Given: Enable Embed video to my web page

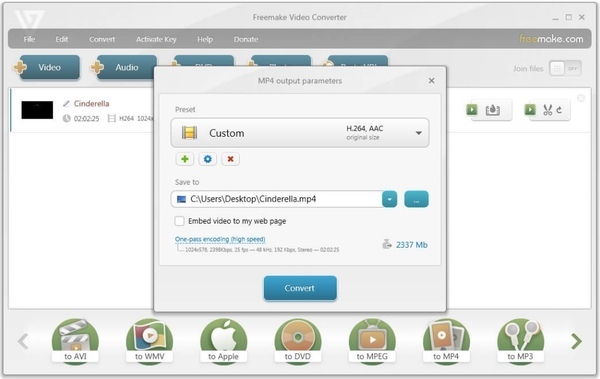Looking at the screenshot, I should point(179,221).
